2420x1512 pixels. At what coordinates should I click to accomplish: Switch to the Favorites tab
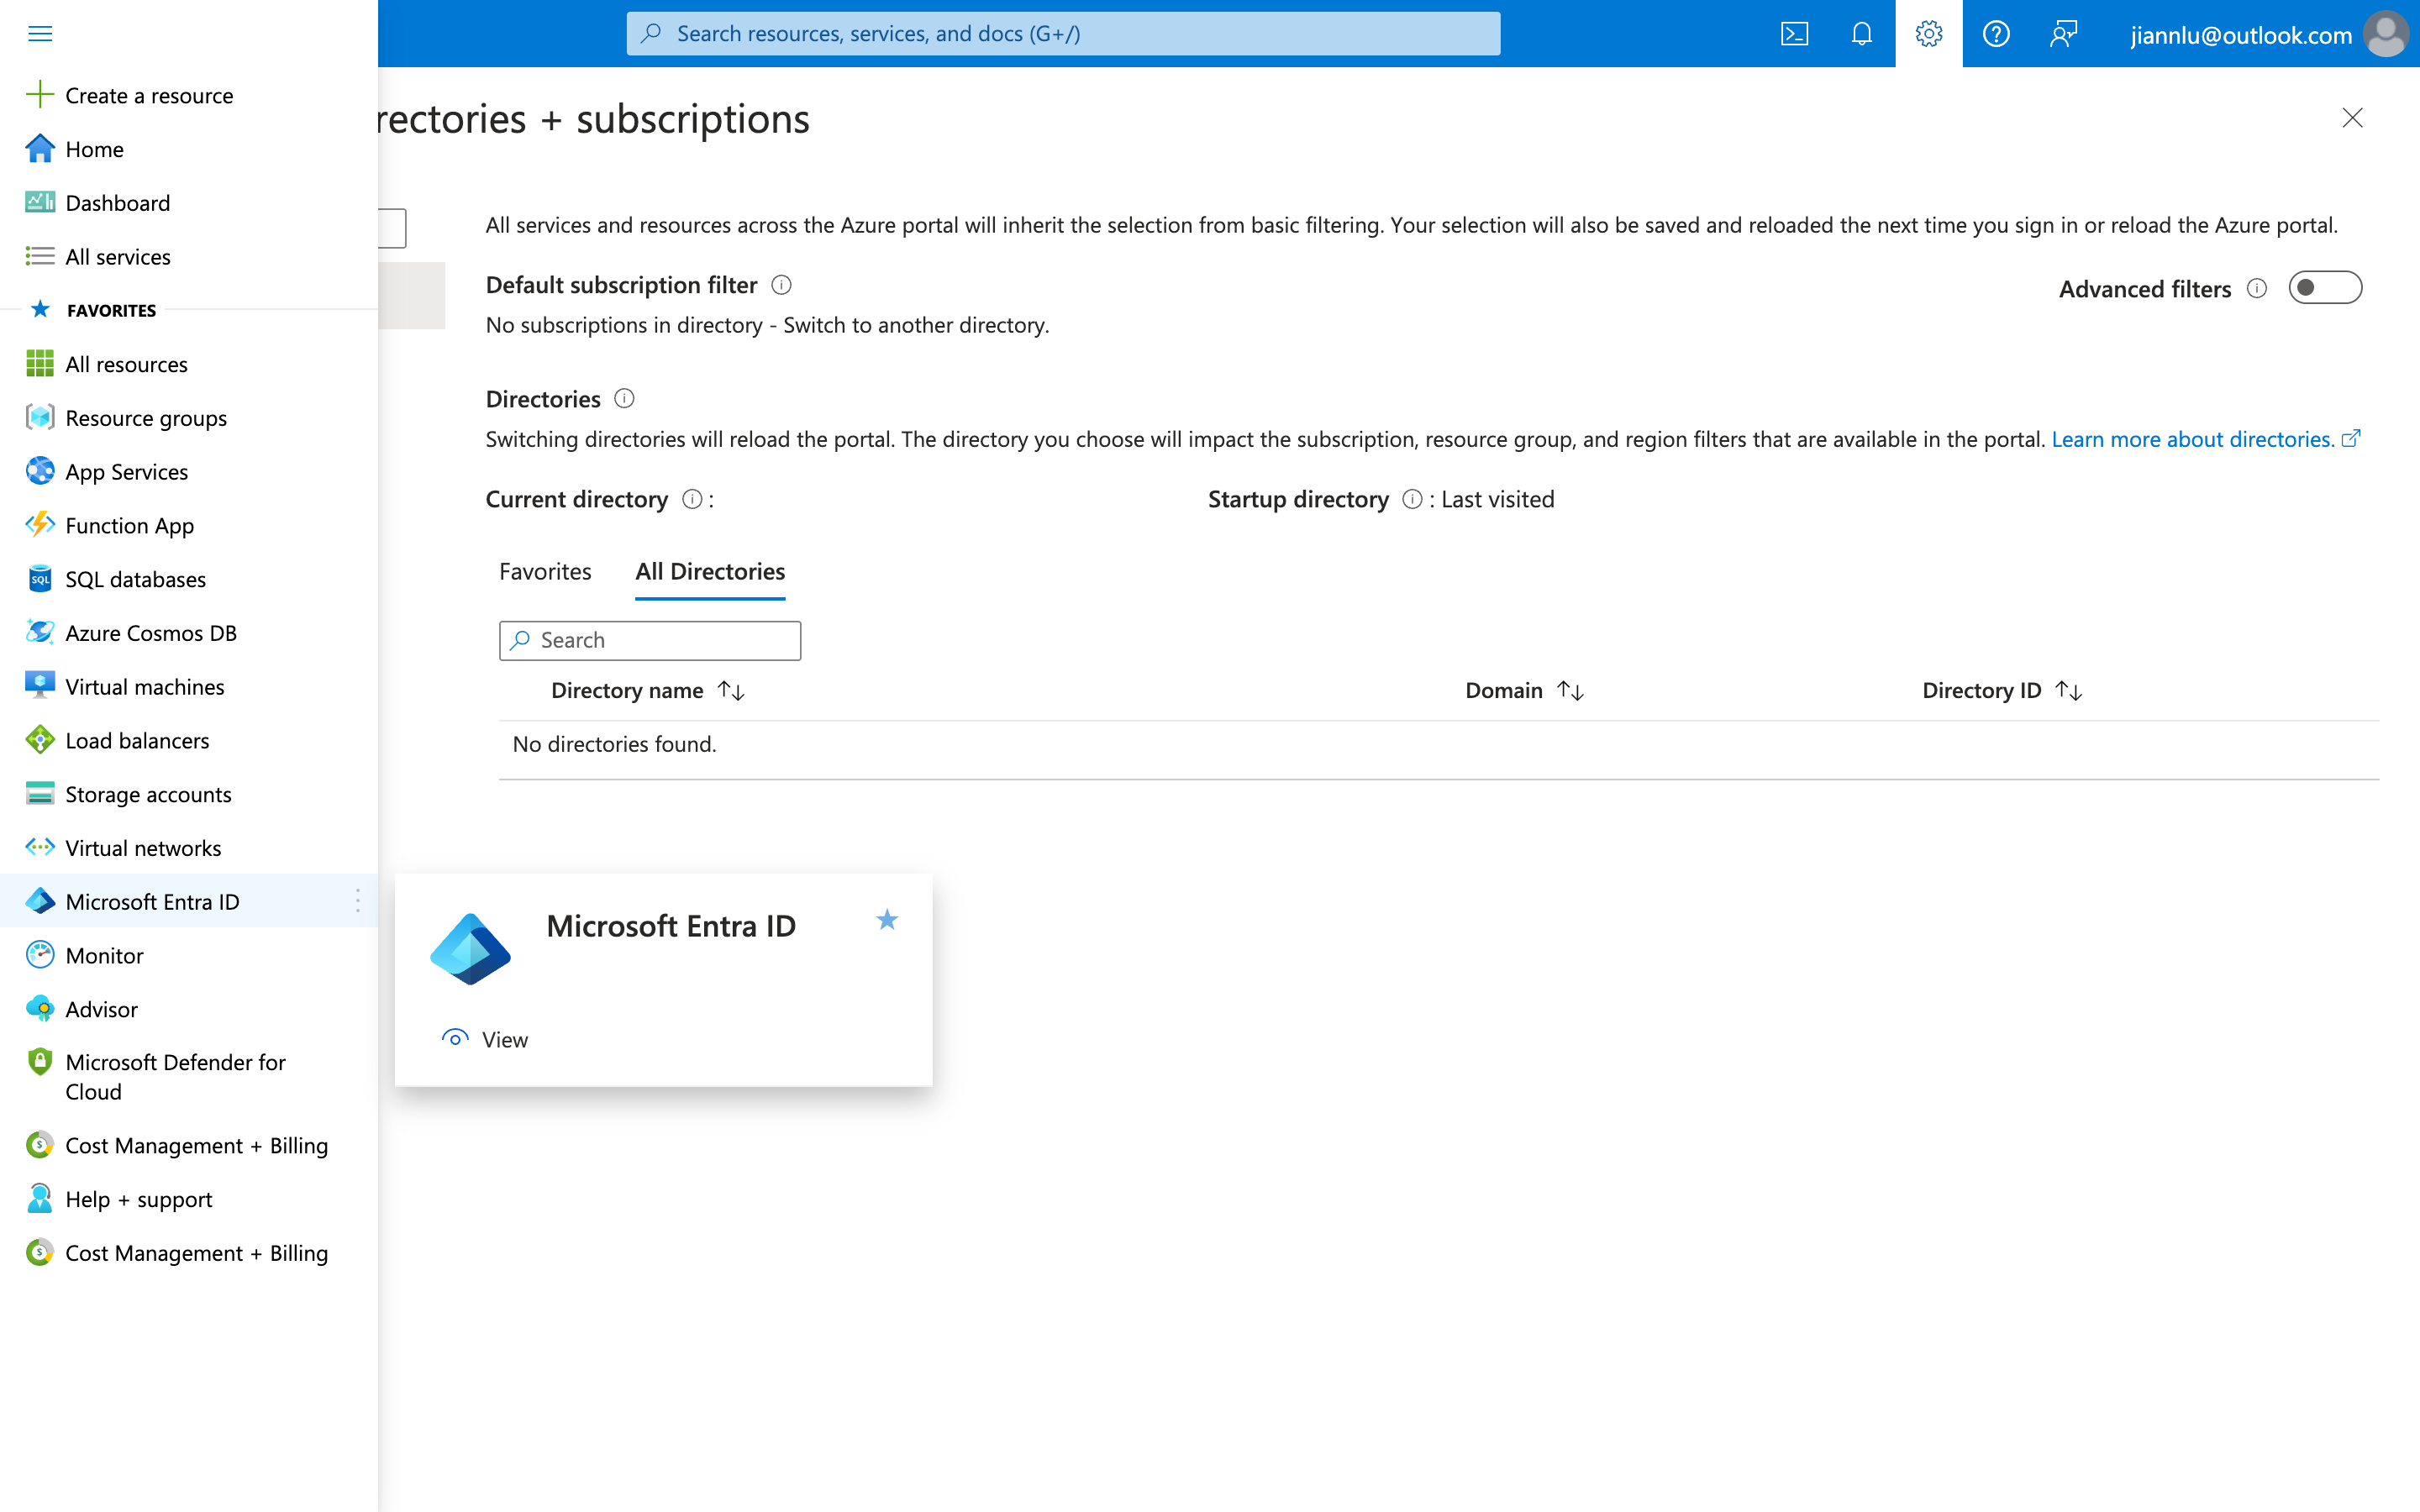click(x=545, y=571)
